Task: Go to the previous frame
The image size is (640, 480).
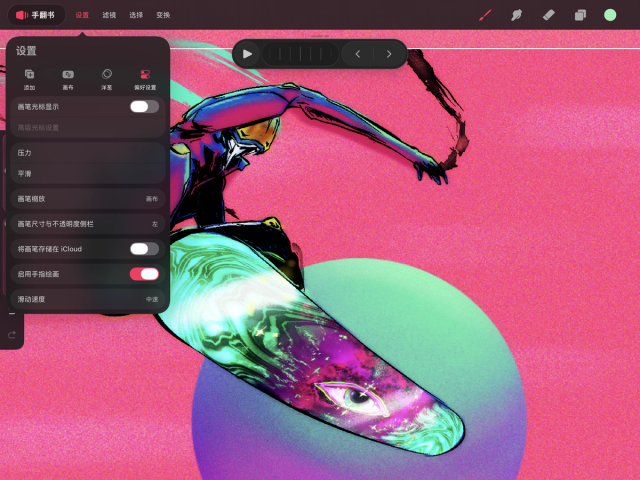Action: pyautogui.click(x=358, y=54)
